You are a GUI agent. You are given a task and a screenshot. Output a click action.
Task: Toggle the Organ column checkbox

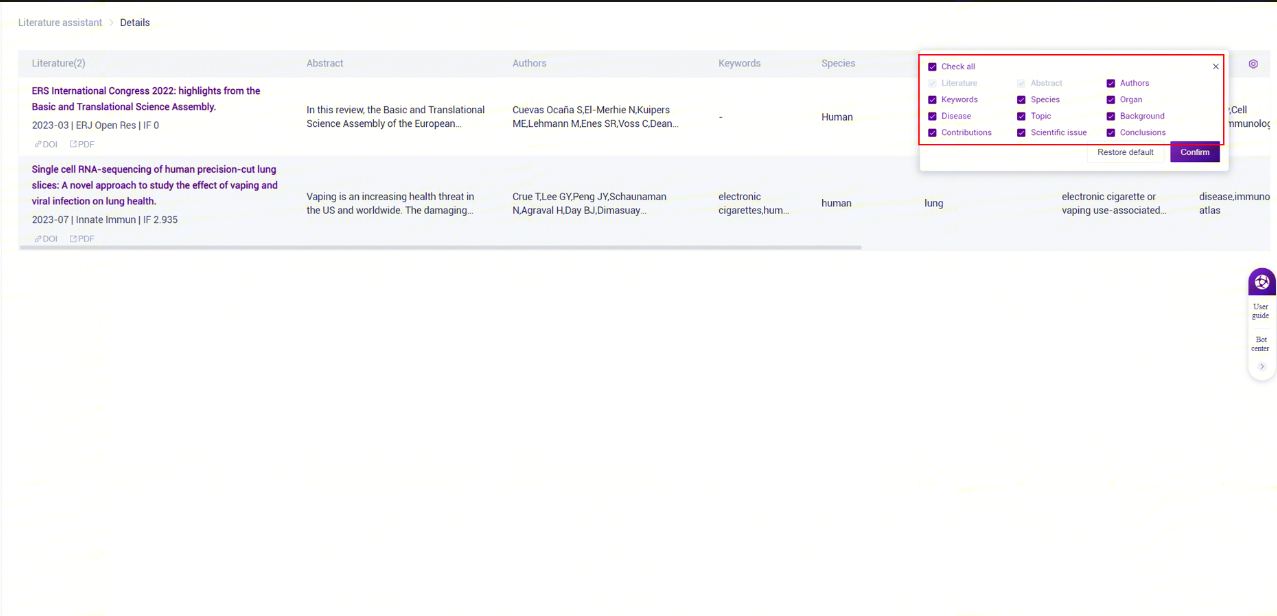click(x=1111, y=100)
